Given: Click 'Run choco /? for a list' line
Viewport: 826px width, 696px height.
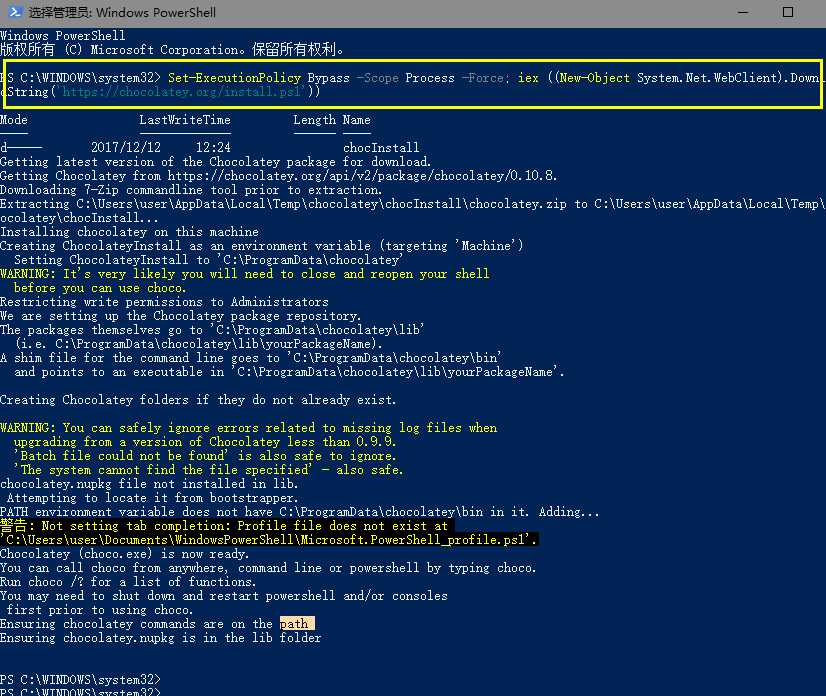Looking at the screenshot, I should [x=128, y=582].
